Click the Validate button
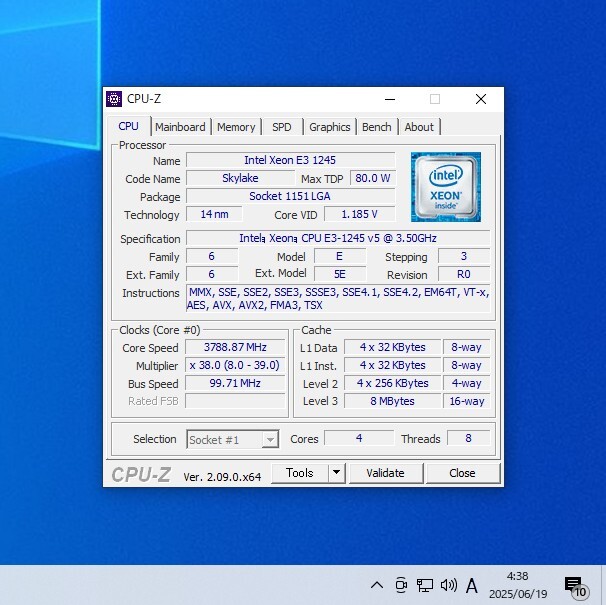The image size is (606, 605). point(385,473)
